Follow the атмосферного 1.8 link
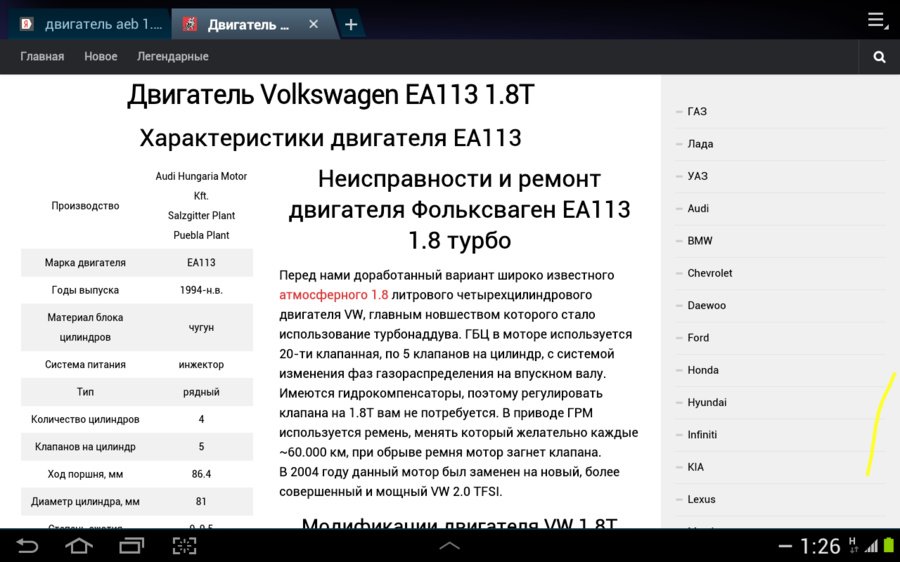This screenshot has width=900, height=562. tap(333, 294)
